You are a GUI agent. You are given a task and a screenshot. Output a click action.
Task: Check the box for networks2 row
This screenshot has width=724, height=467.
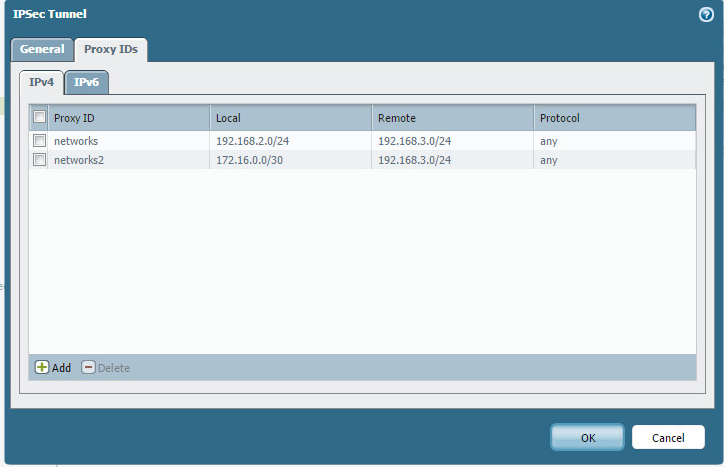click(x=40, y=160)
